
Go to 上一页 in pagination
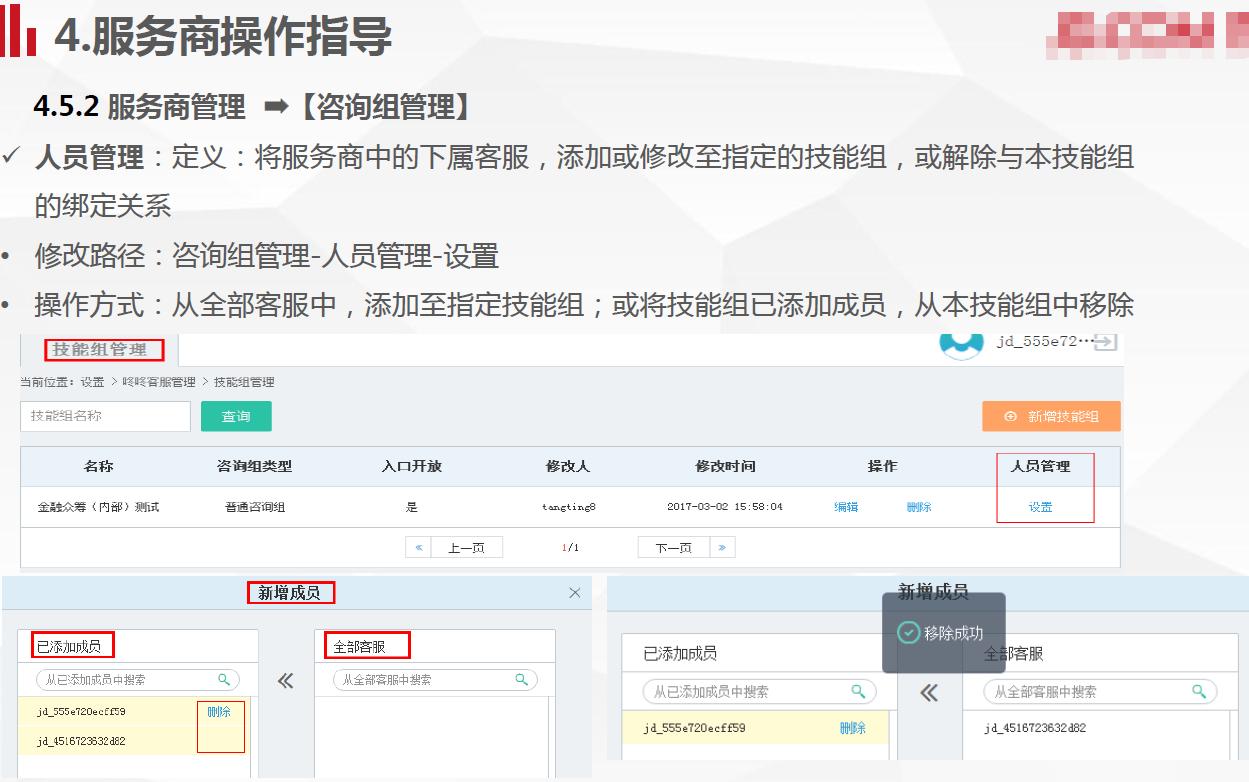coord(466,548)
